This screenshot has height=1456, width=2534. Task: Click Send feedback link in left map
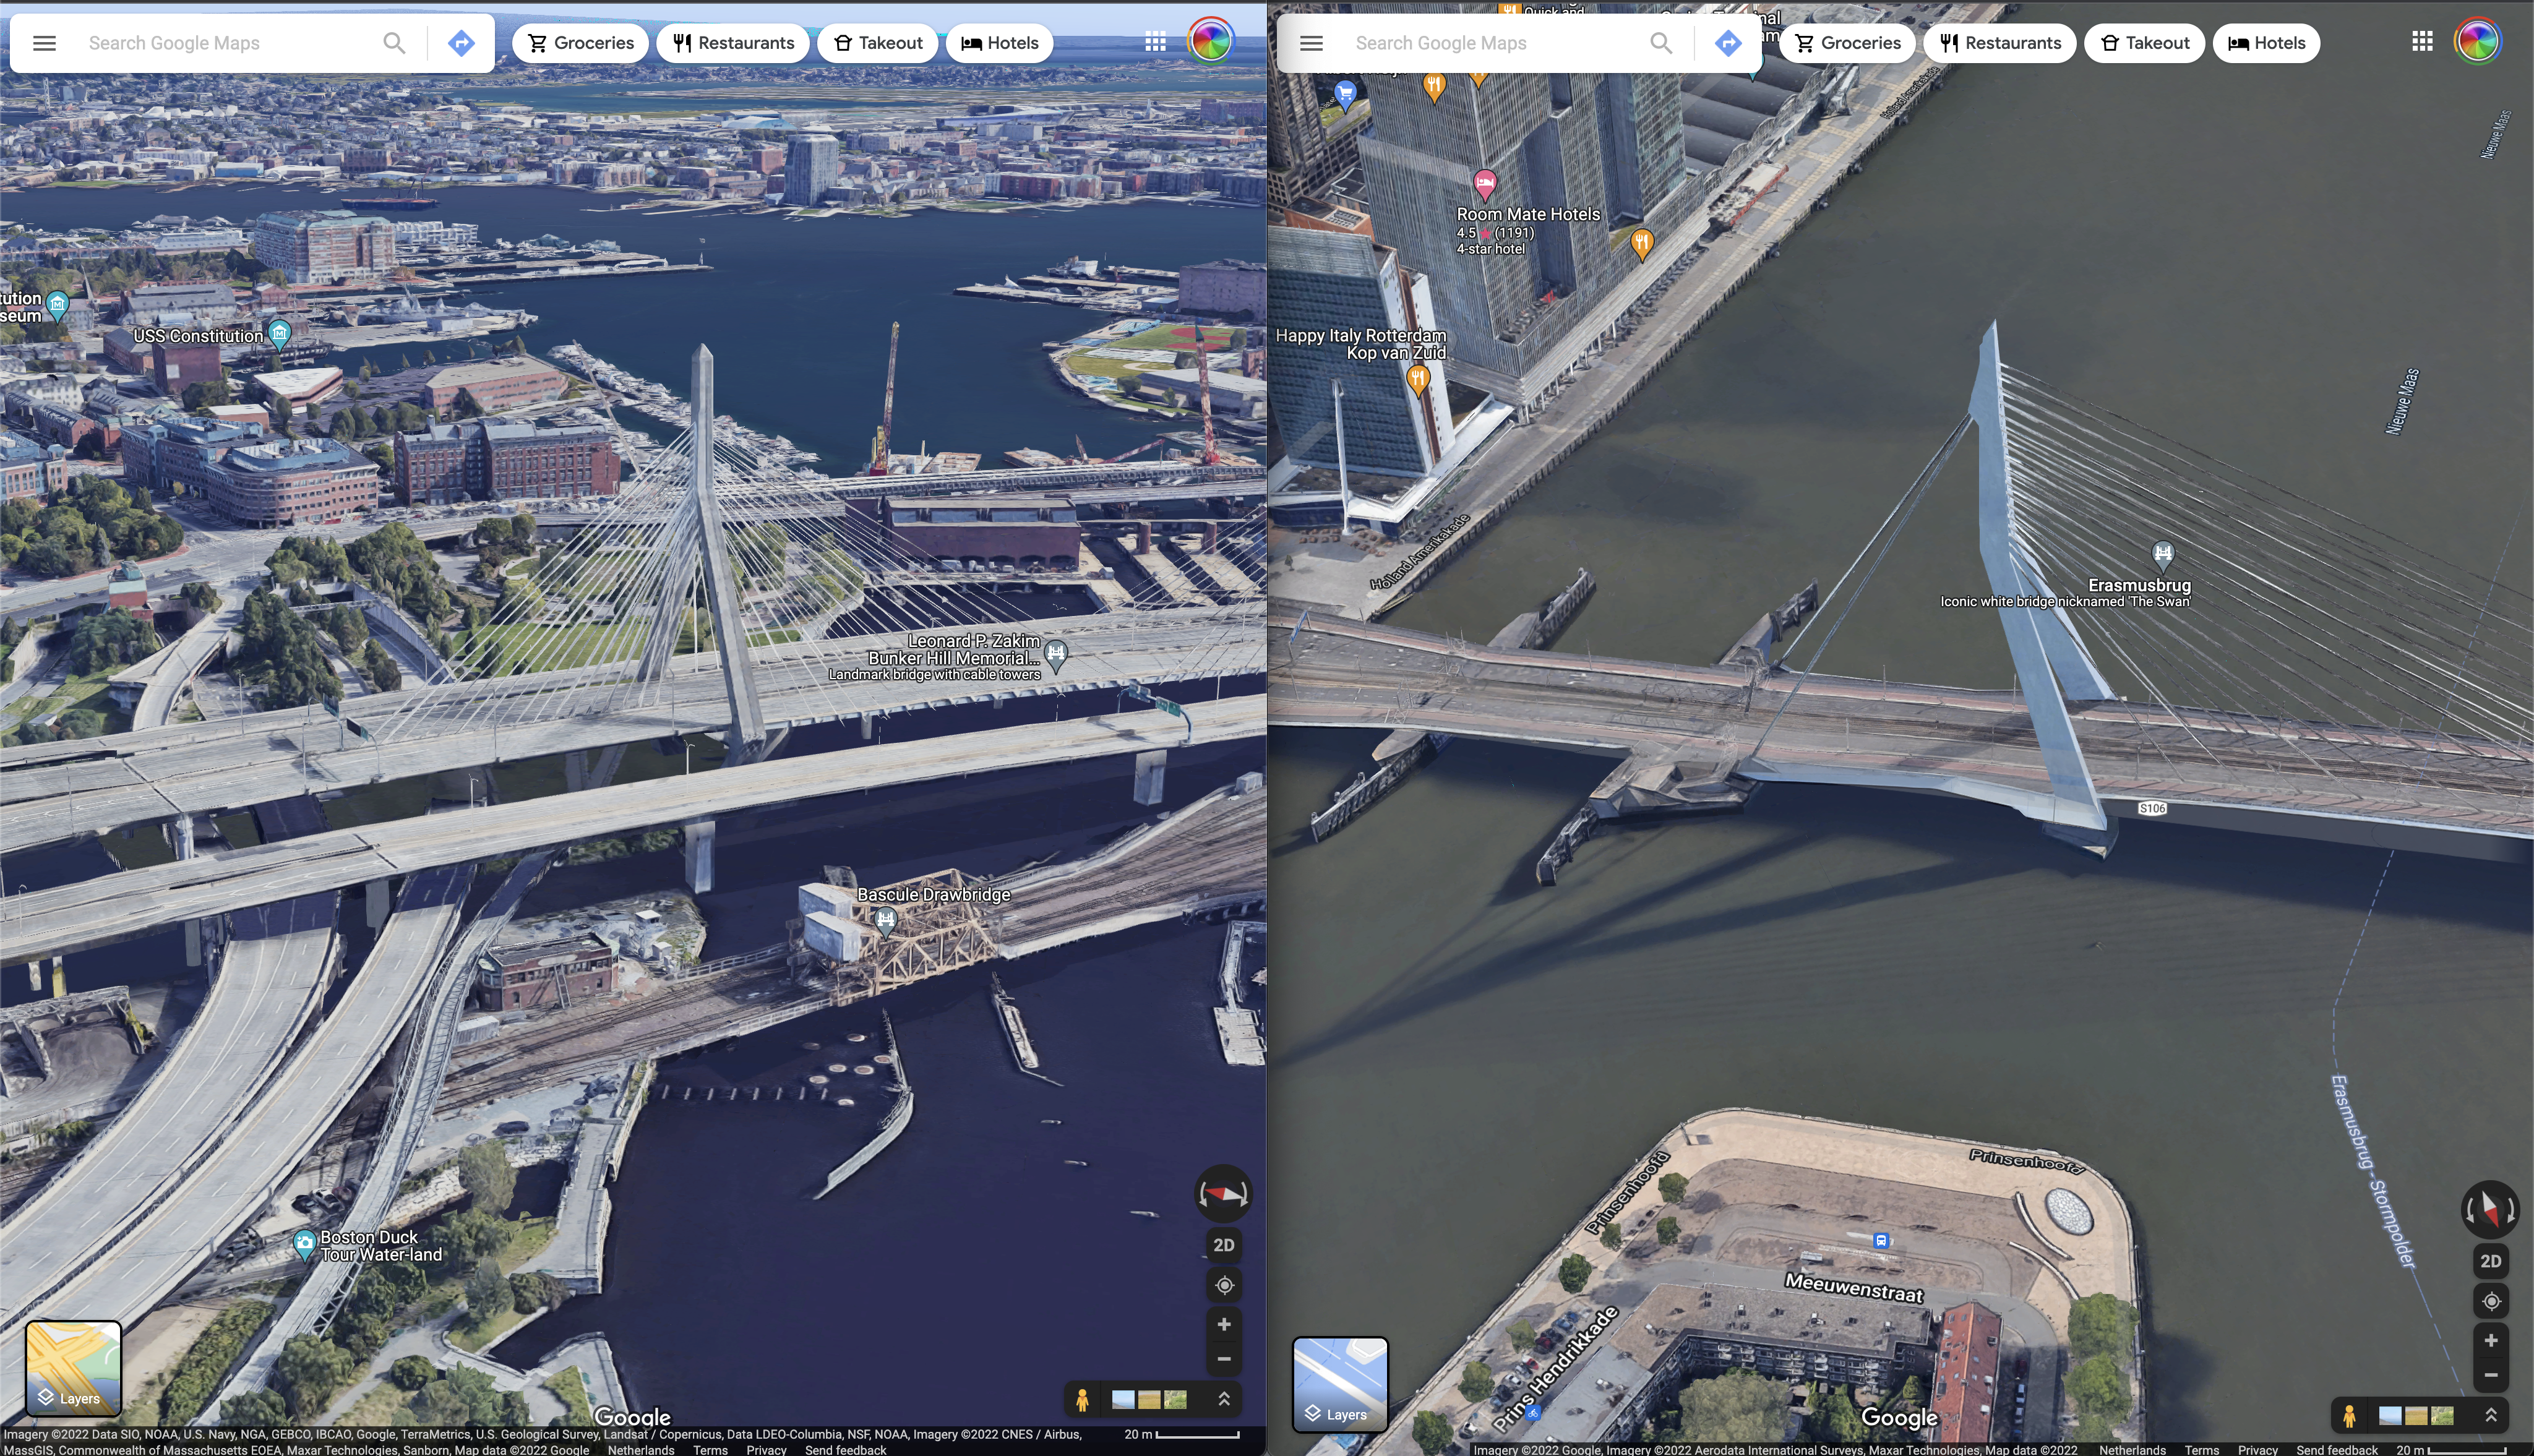tap(845, 1449)
